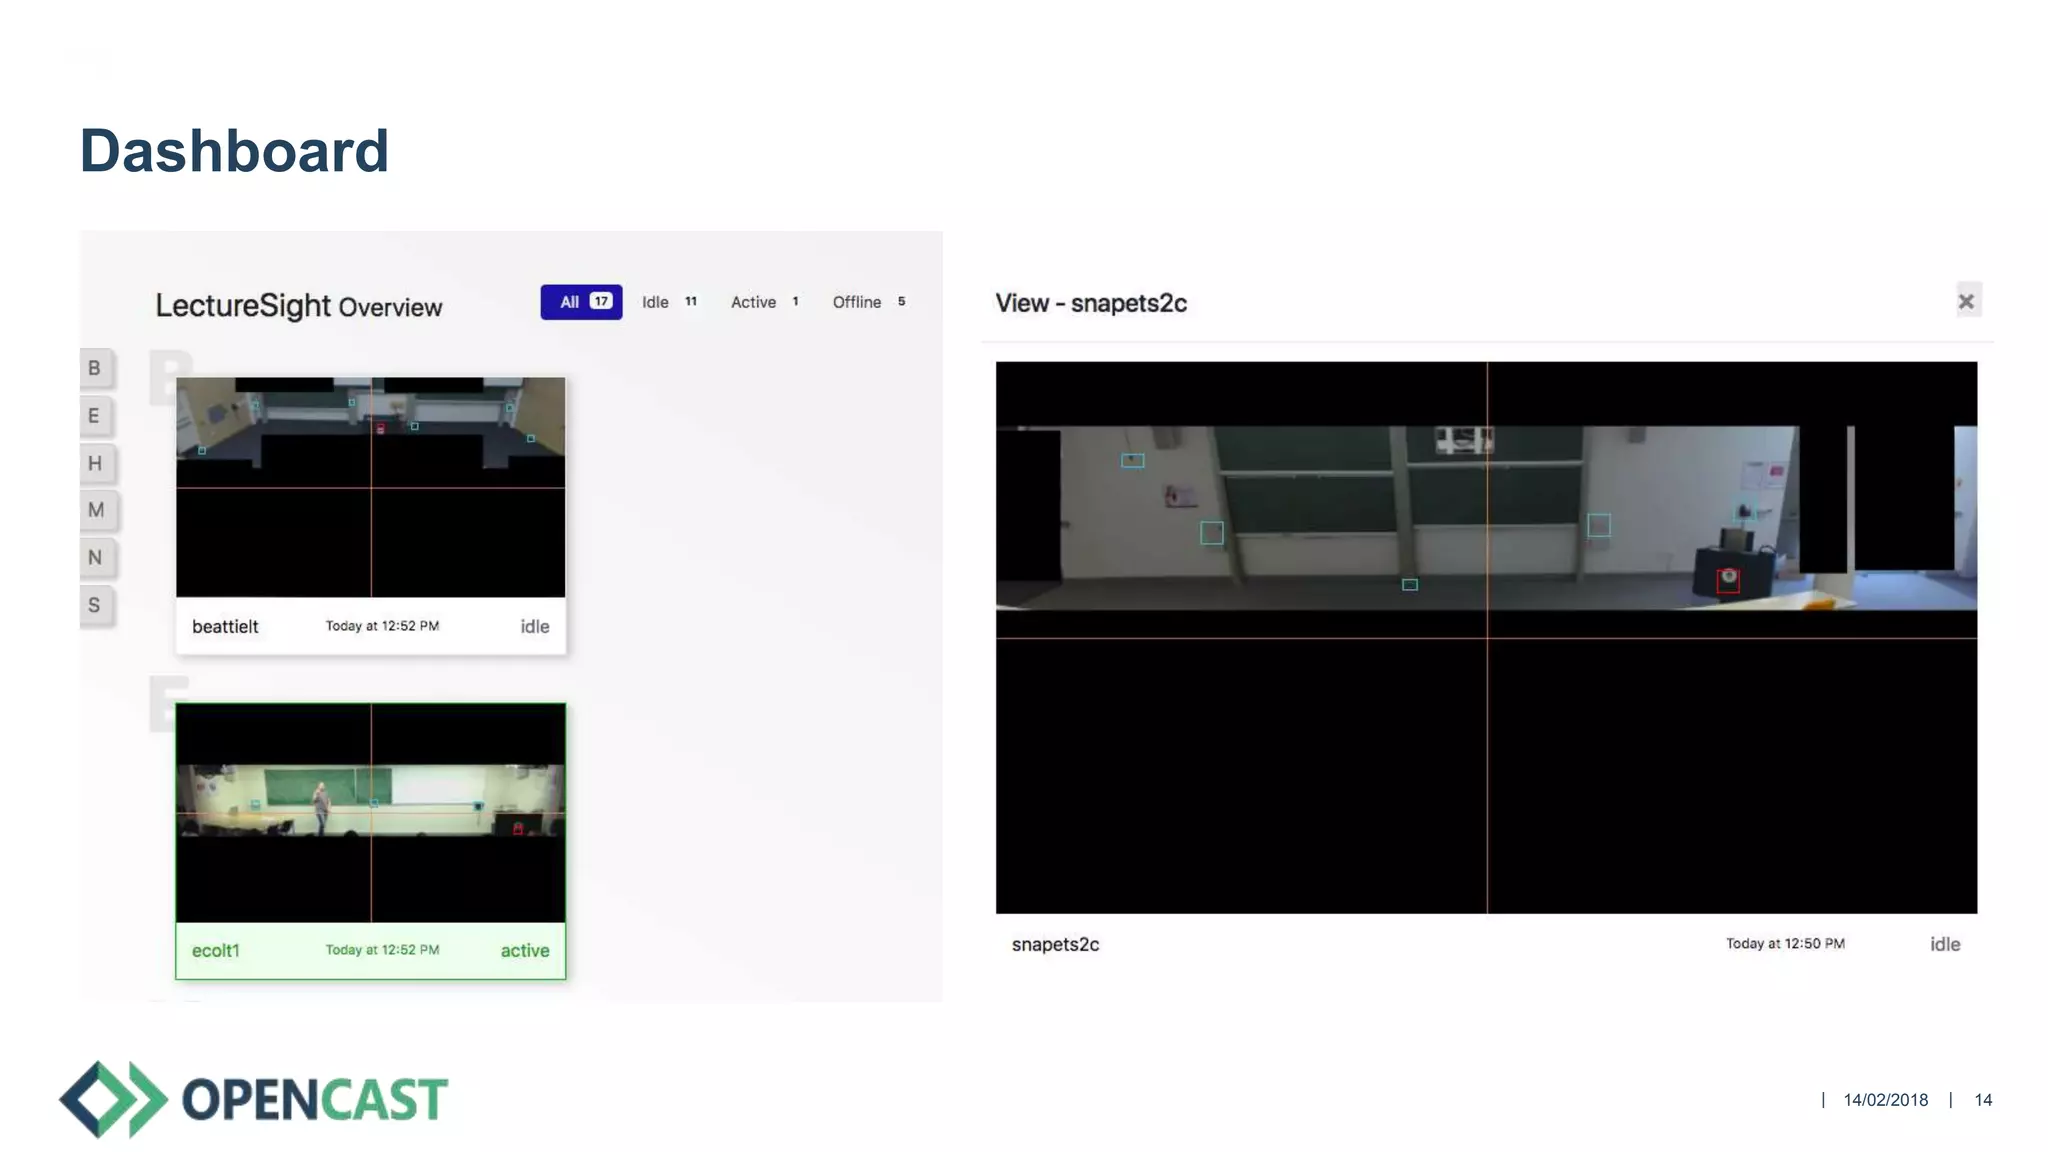Open the ecolt1 active camera thumbnail

pos(371,813)
